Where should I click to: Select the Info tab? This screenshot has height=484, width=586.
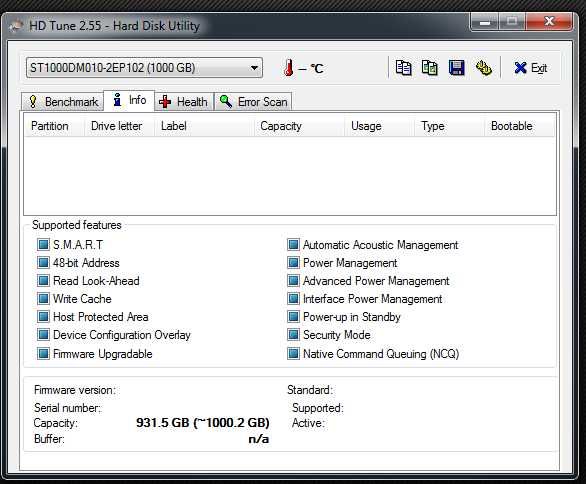click(x=129, y=101)
